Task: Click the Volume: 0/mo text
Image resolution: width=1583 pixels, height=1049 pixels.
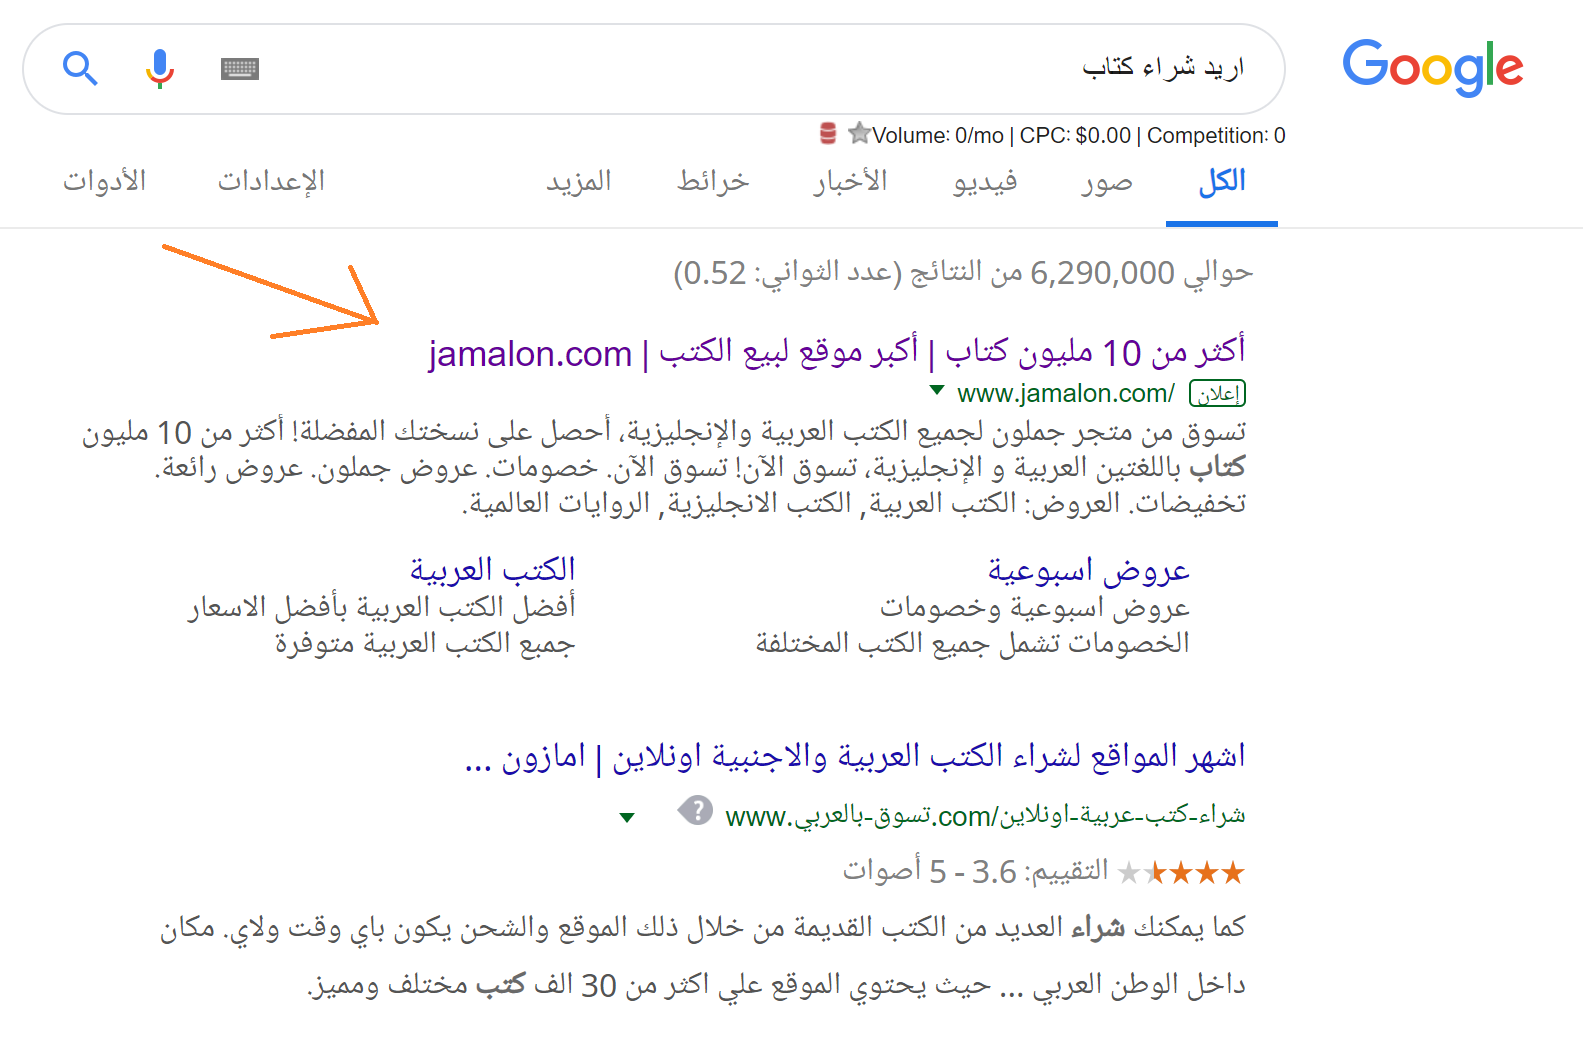Action: pyautogui.click(x=938, y=135)
